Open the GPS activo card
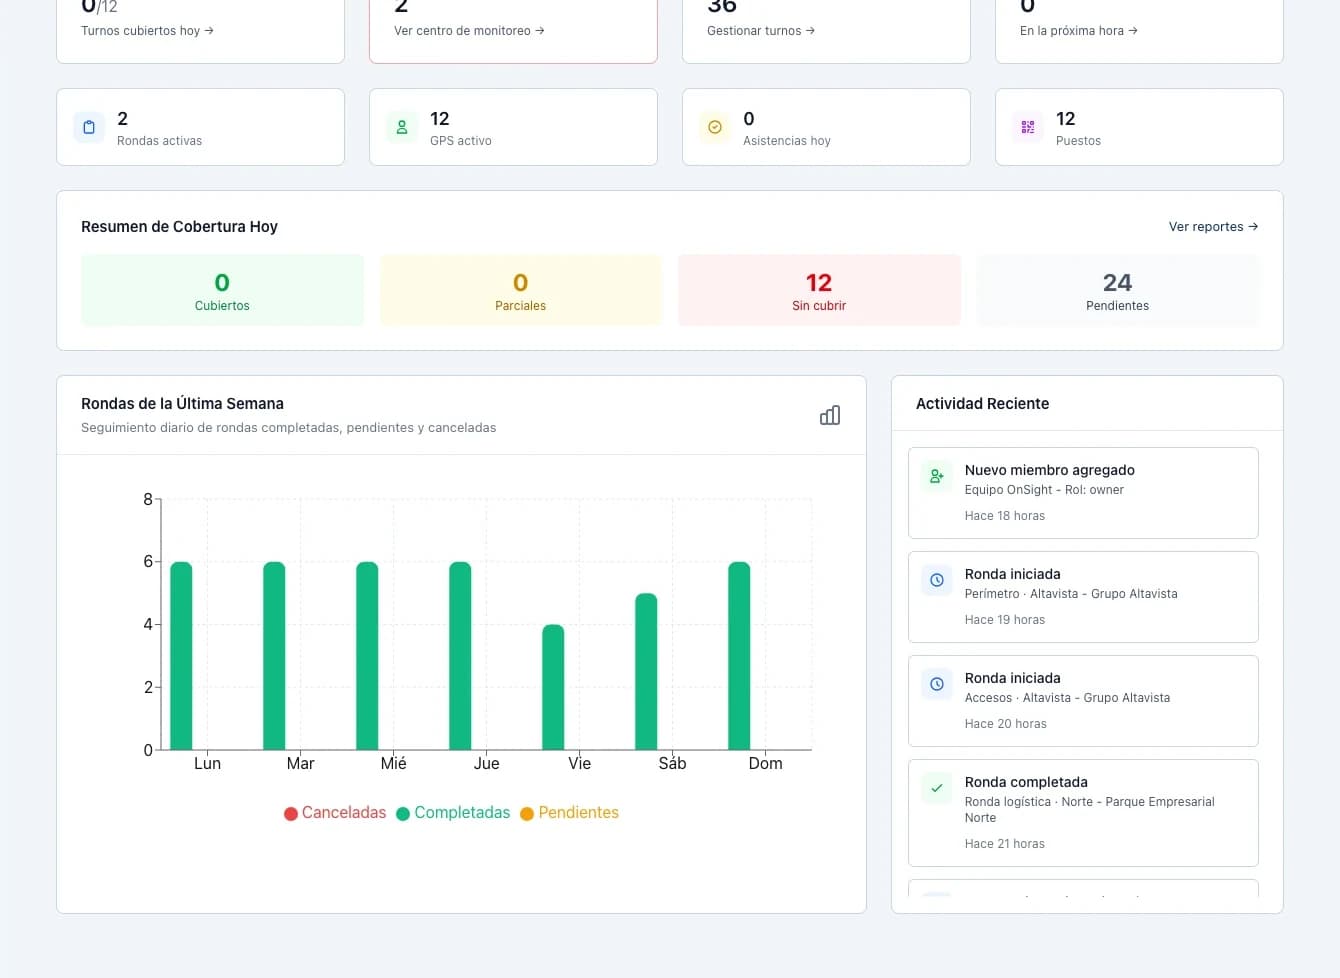Viewport: 1340px width, 978px height. [513, 127]
